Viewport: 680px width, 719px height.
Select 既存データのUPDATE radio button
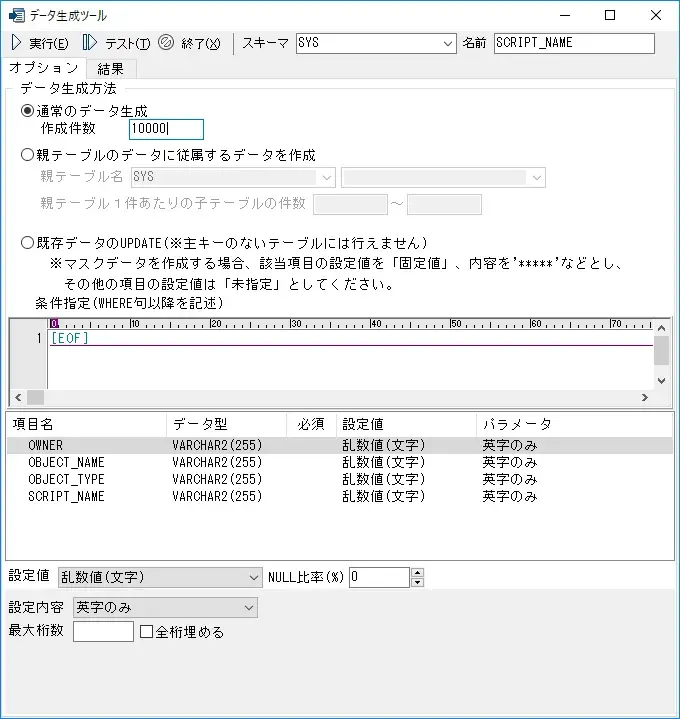[x=28, y=243]
